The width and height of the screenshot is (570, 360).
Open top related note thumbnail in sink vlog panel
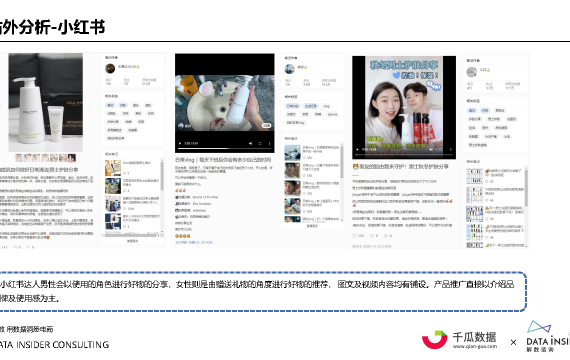point(292,153)
